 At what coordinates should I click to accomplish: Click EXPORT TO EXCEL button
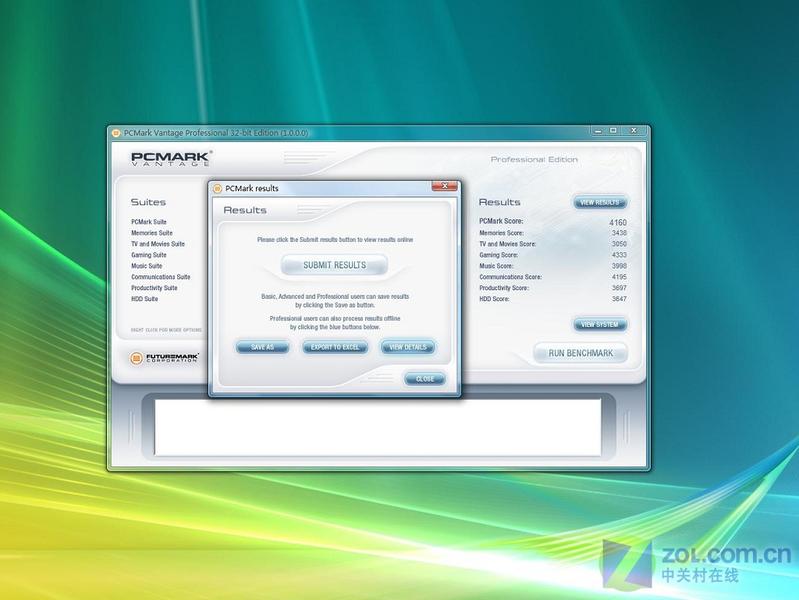click(x=335, y=347)
